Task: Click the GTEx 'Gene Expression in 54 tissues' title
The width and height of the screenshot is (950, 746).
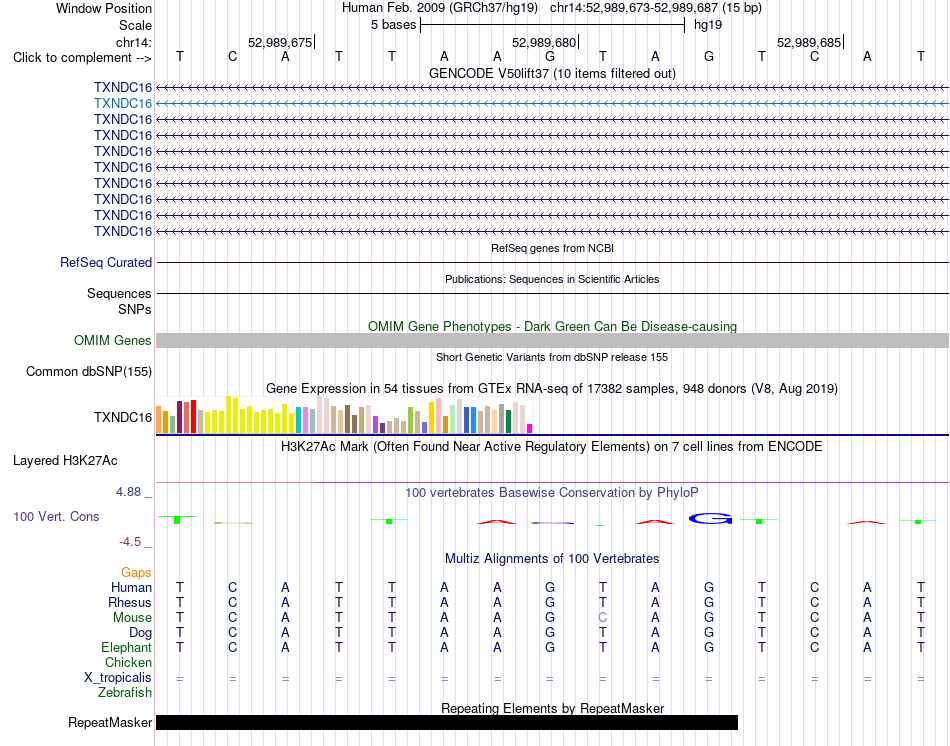Action: [552, 388]
